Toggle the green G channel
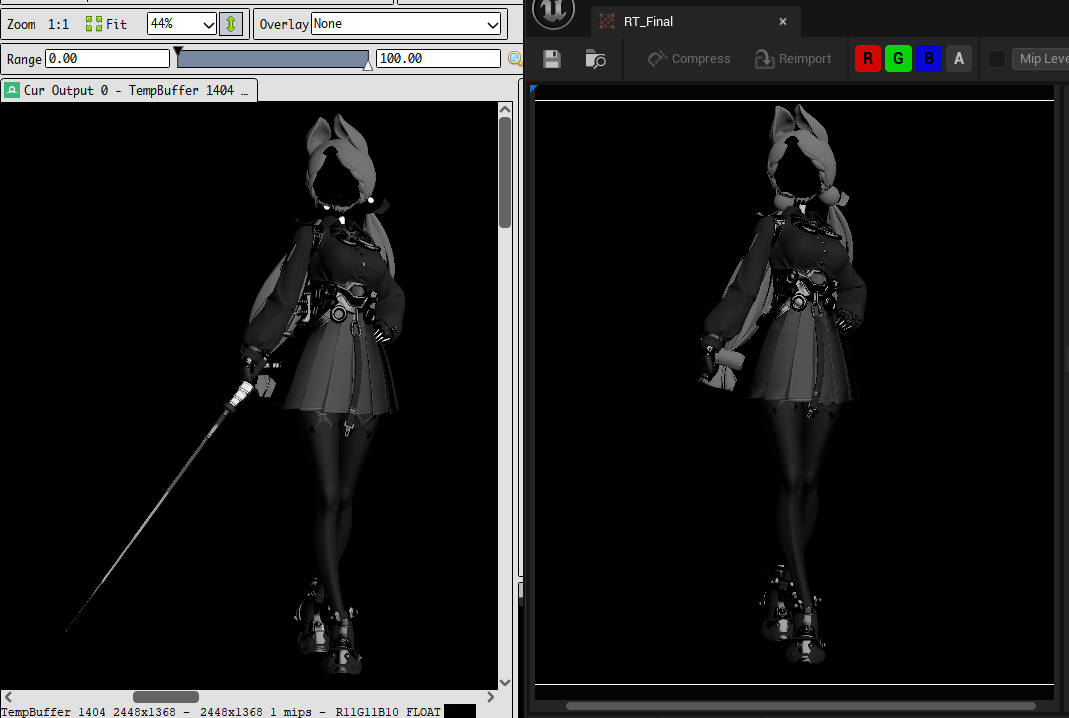The image size is (1069, 718). (x=898, y=59)
